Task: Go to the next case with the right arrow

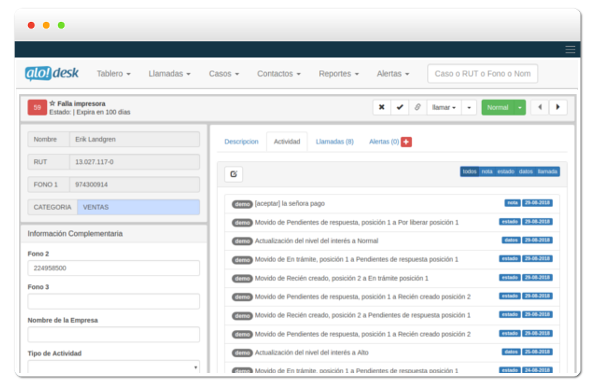Action: click(558, 107)
